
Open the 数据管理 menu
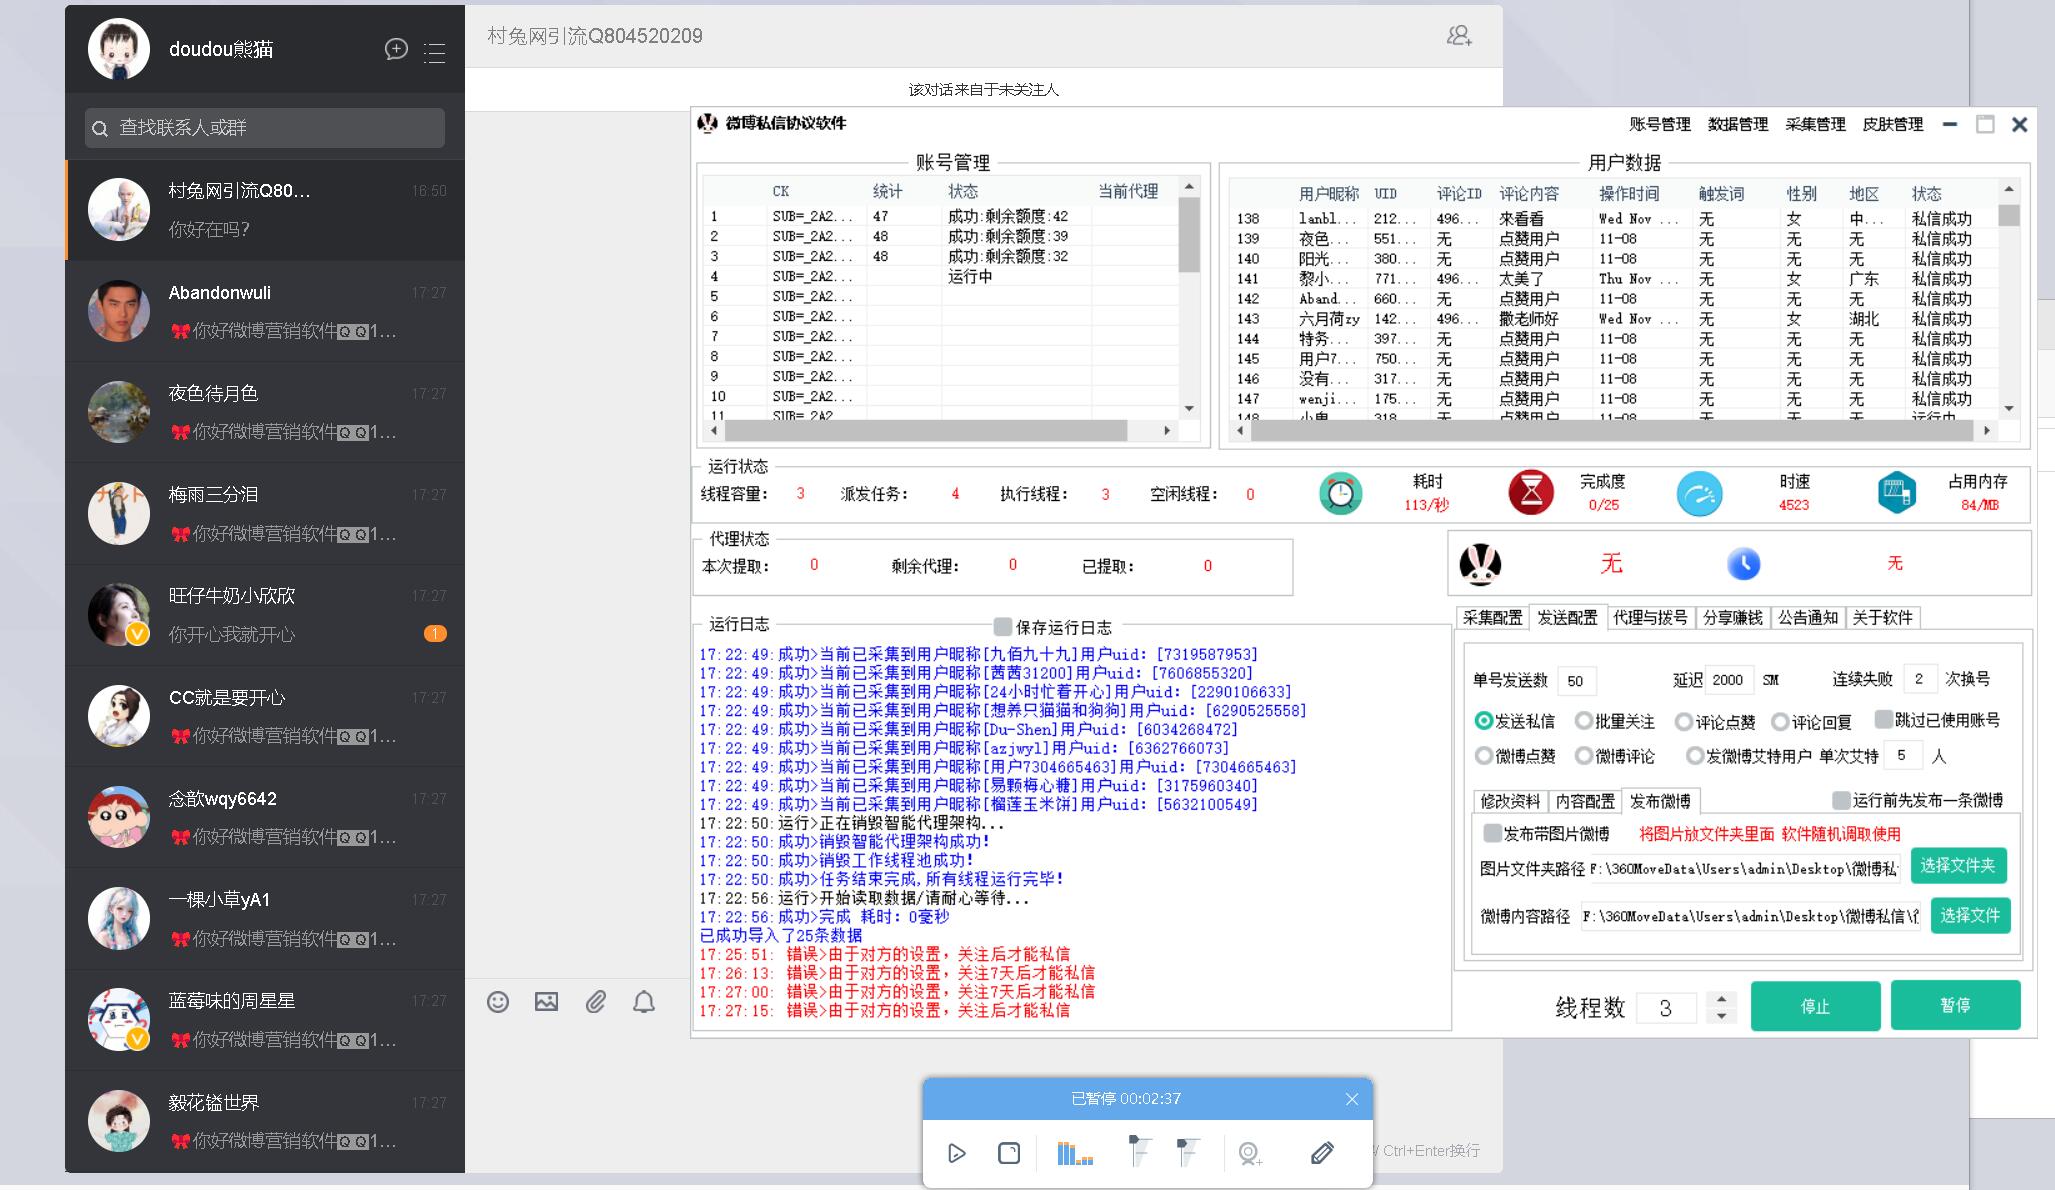(1737, 124)
